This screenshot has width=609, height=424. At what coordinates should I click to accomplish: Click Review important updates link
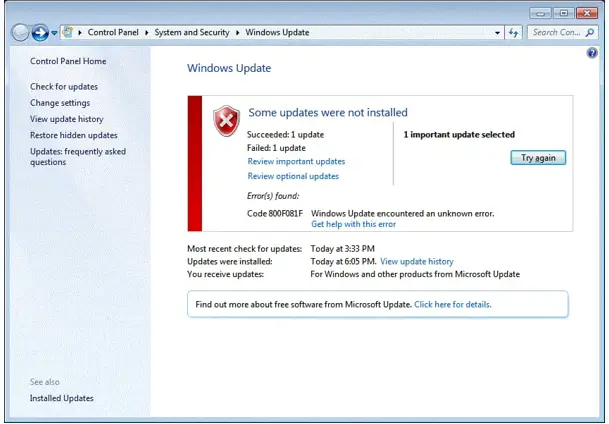click(x=296, y=162)
